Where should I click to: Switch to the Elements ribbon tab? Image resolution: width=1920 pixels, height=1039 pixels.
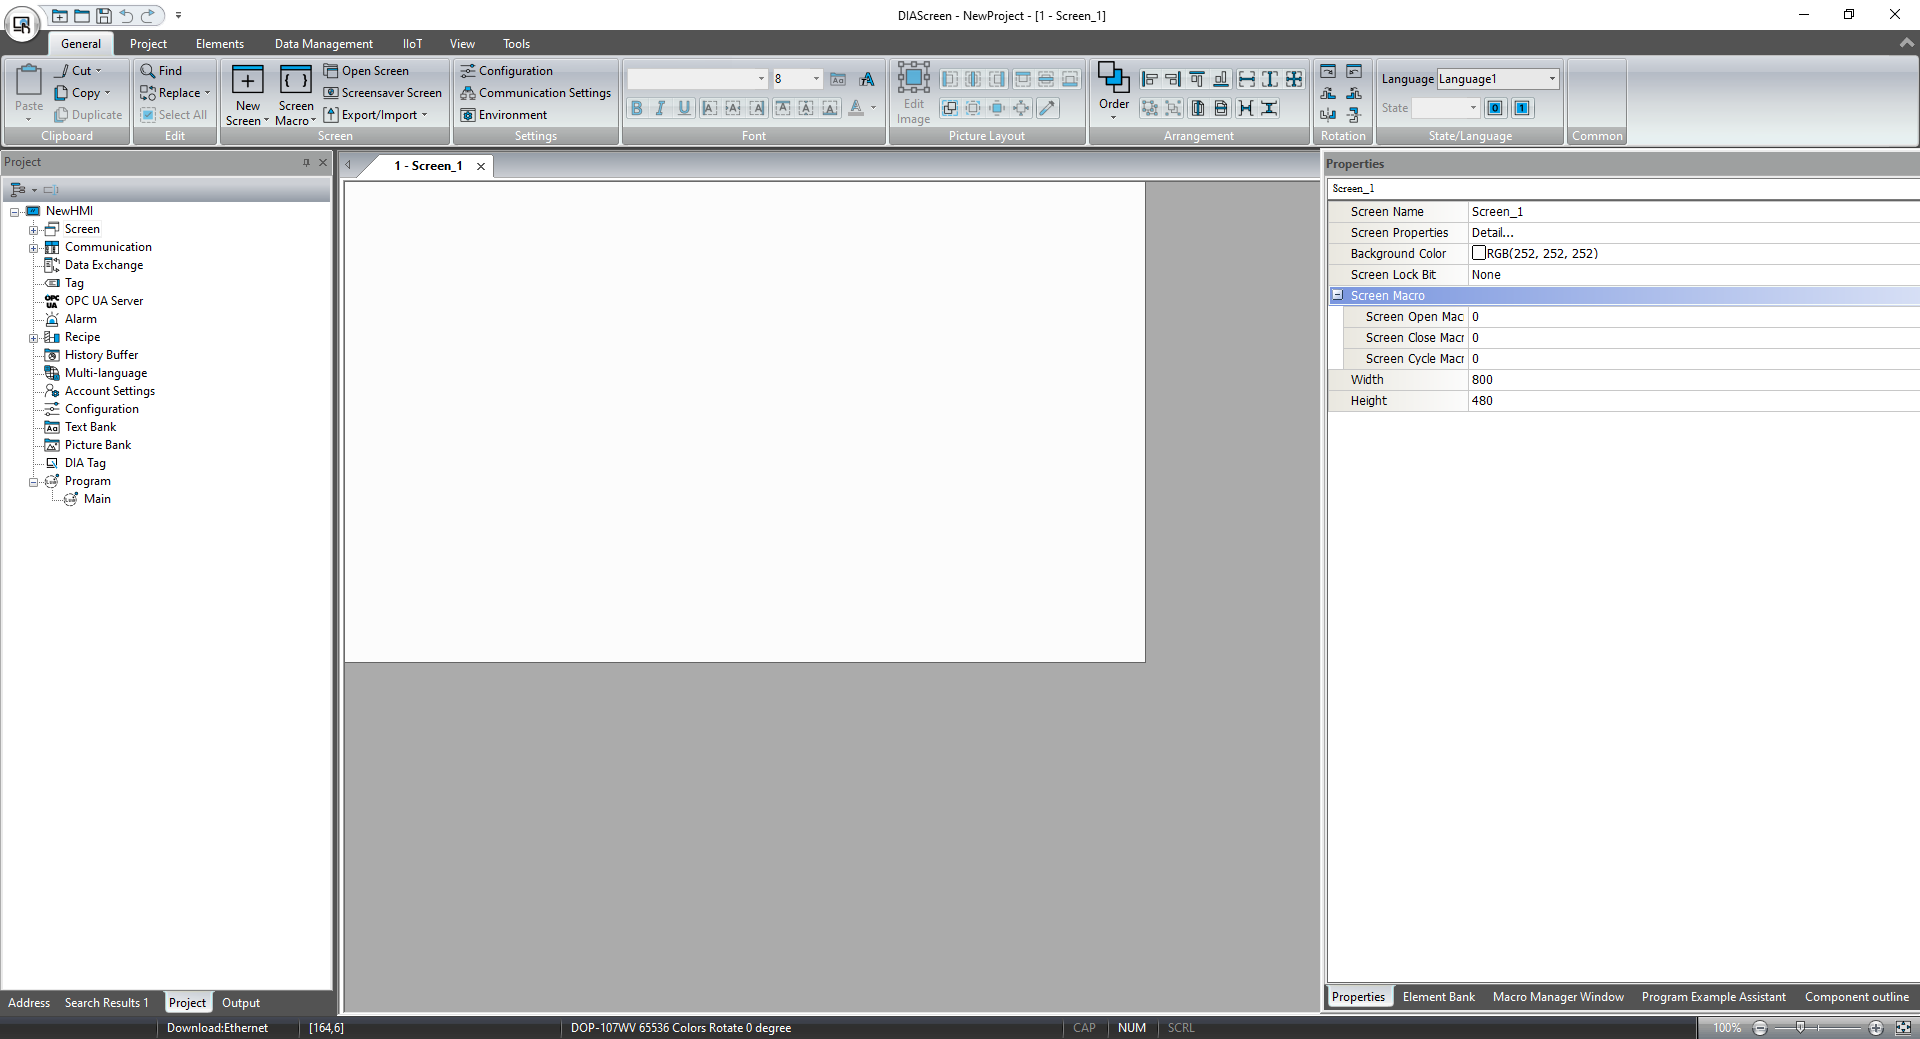point(219,44)
